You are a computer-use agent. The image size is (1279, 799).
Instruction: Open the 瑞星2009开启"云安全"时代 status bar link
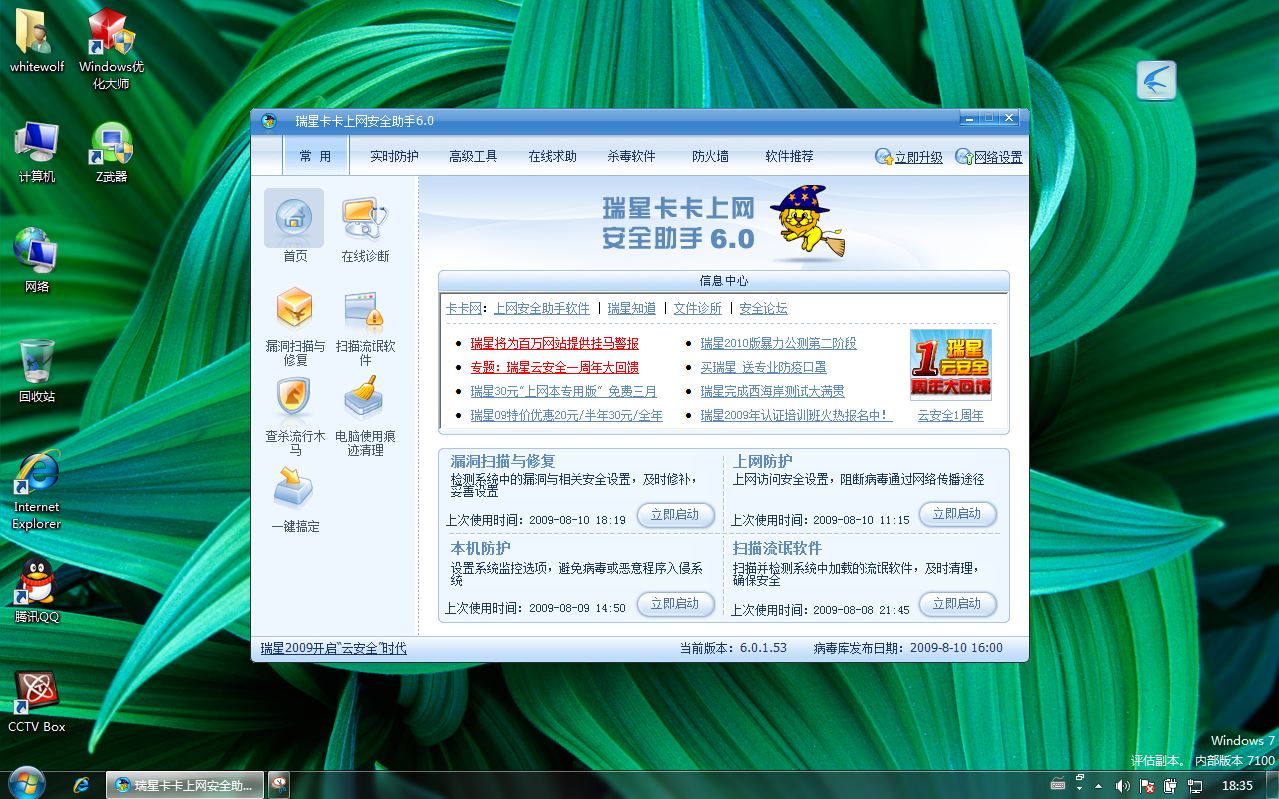click(x=334, y=648)
